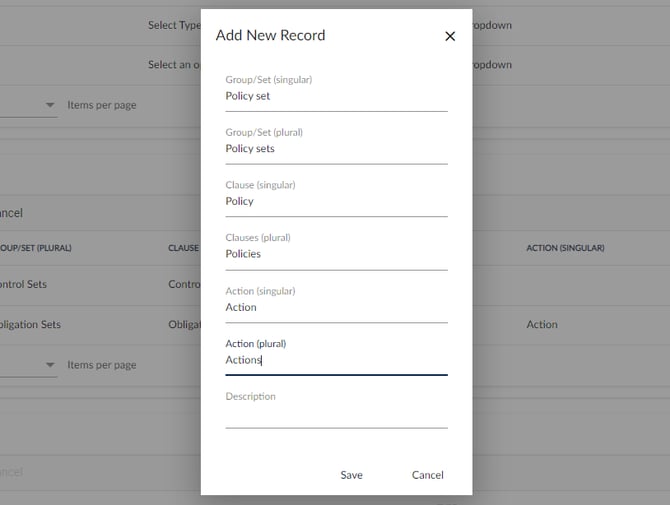
Task: Sort by Action (Singular) column header
Action: pyautogui.click(x=565, y=248)
